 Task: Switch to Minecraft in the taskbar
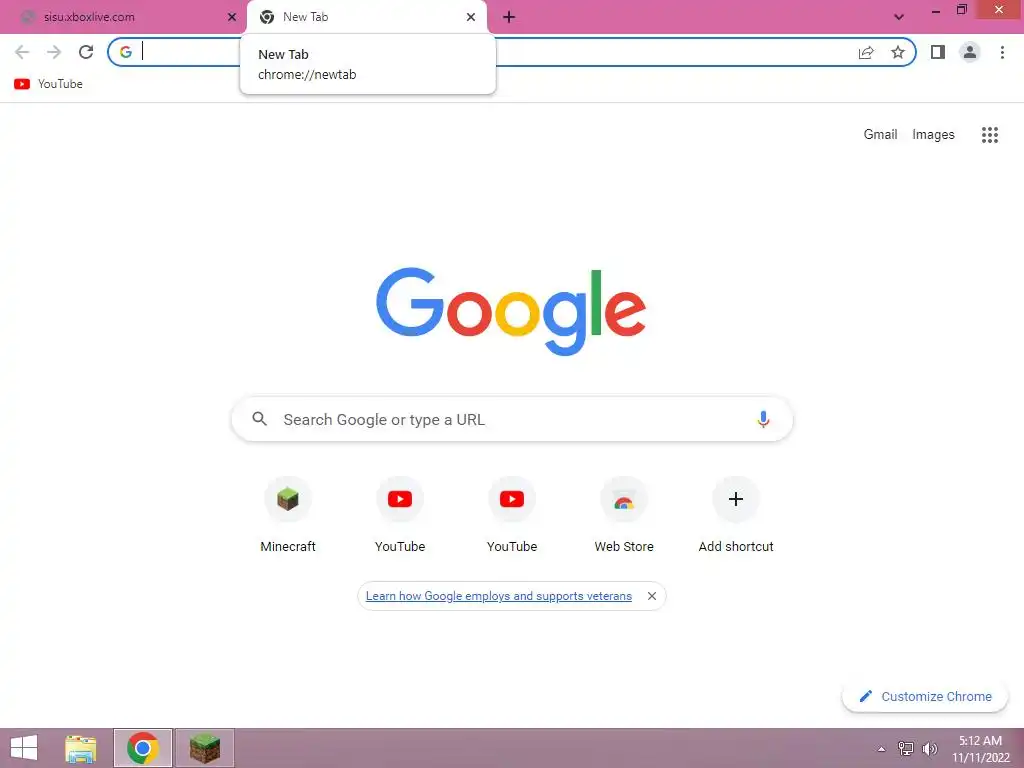click(205, 748)
